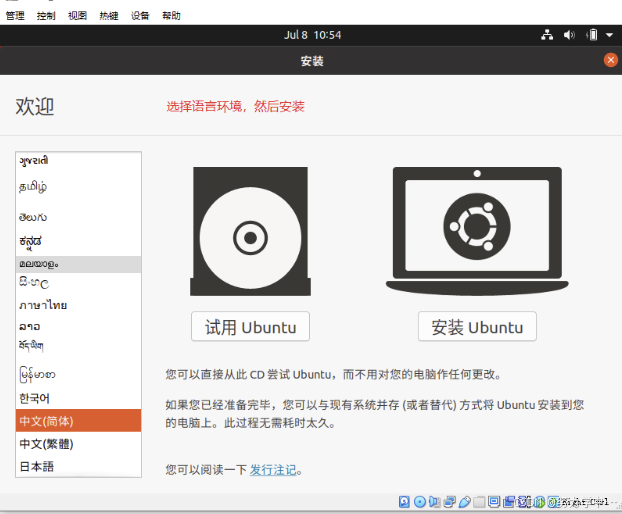Image resolution: width=622 pixels, height=514 pixels.
Task: Open the 管理 menu
Action: 15,15
